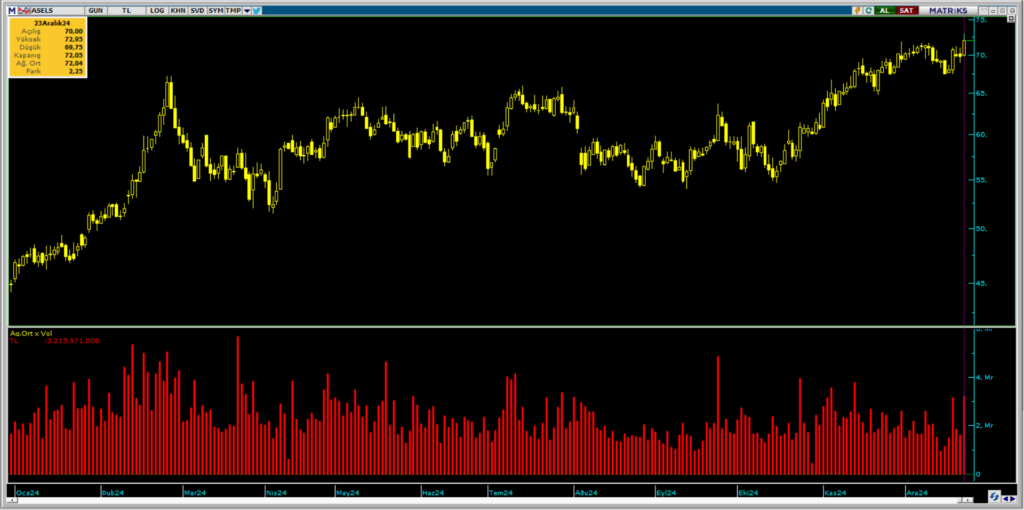Open the GUN period selector
Image resolution: width=1024 pixels, height=510 pixels.
(x=95, y=9)
